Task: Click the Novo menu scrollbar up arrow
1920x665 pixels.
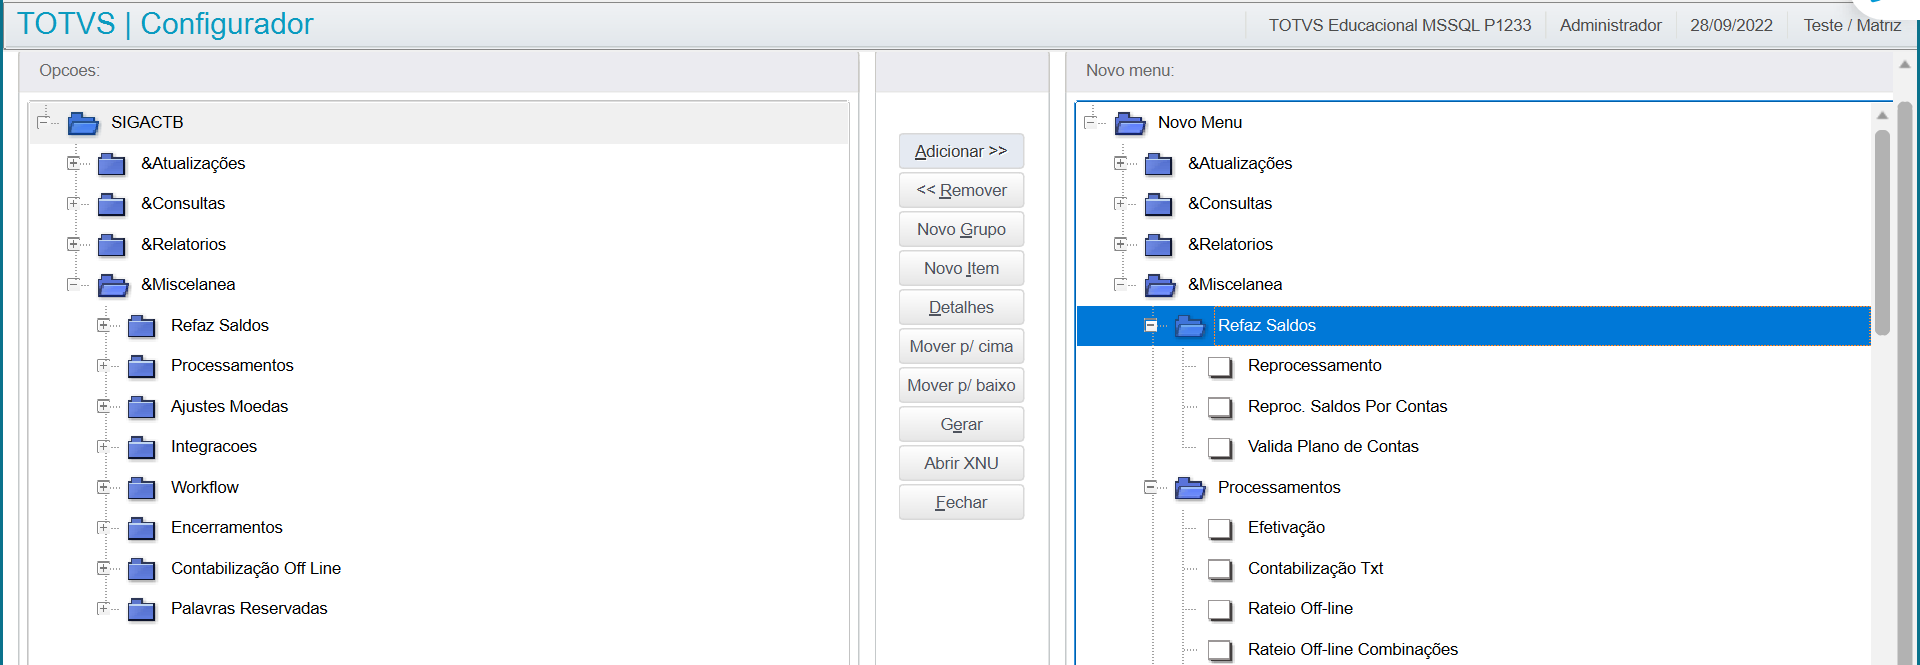Action: [1882, 115]
